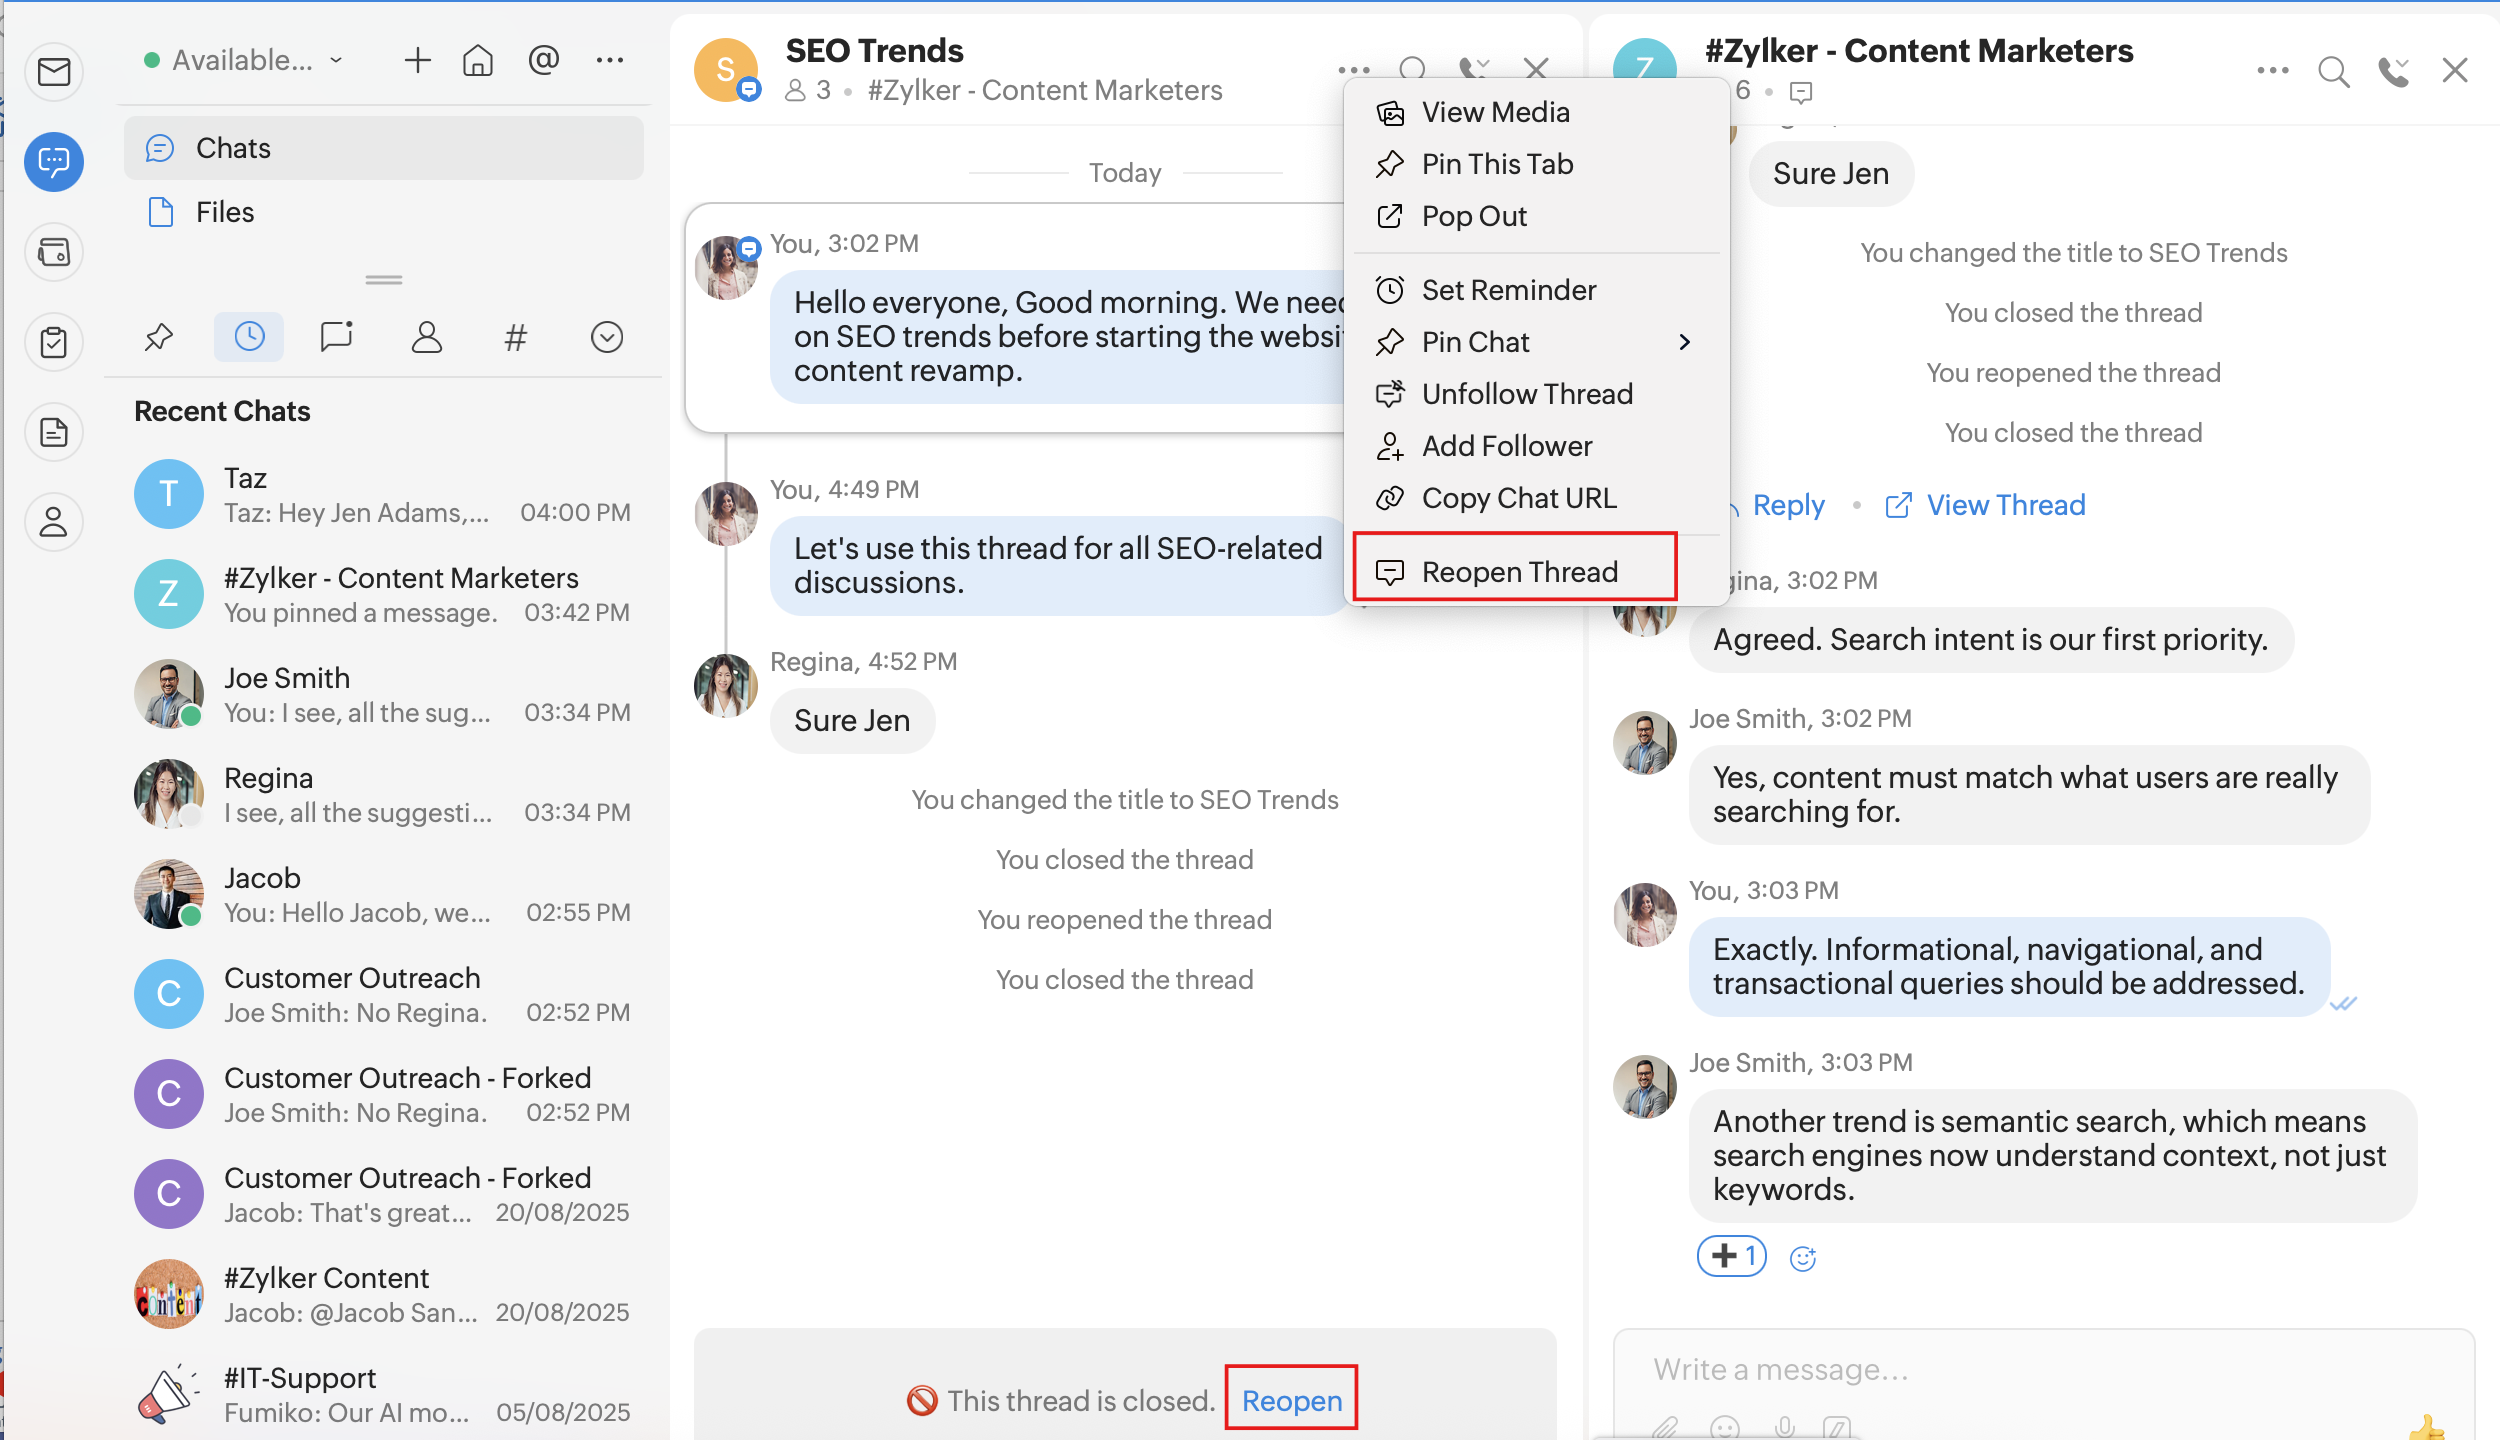2500x1440 pixels.
Task: Select the recent chats clock filter
Action: [249, 337]
